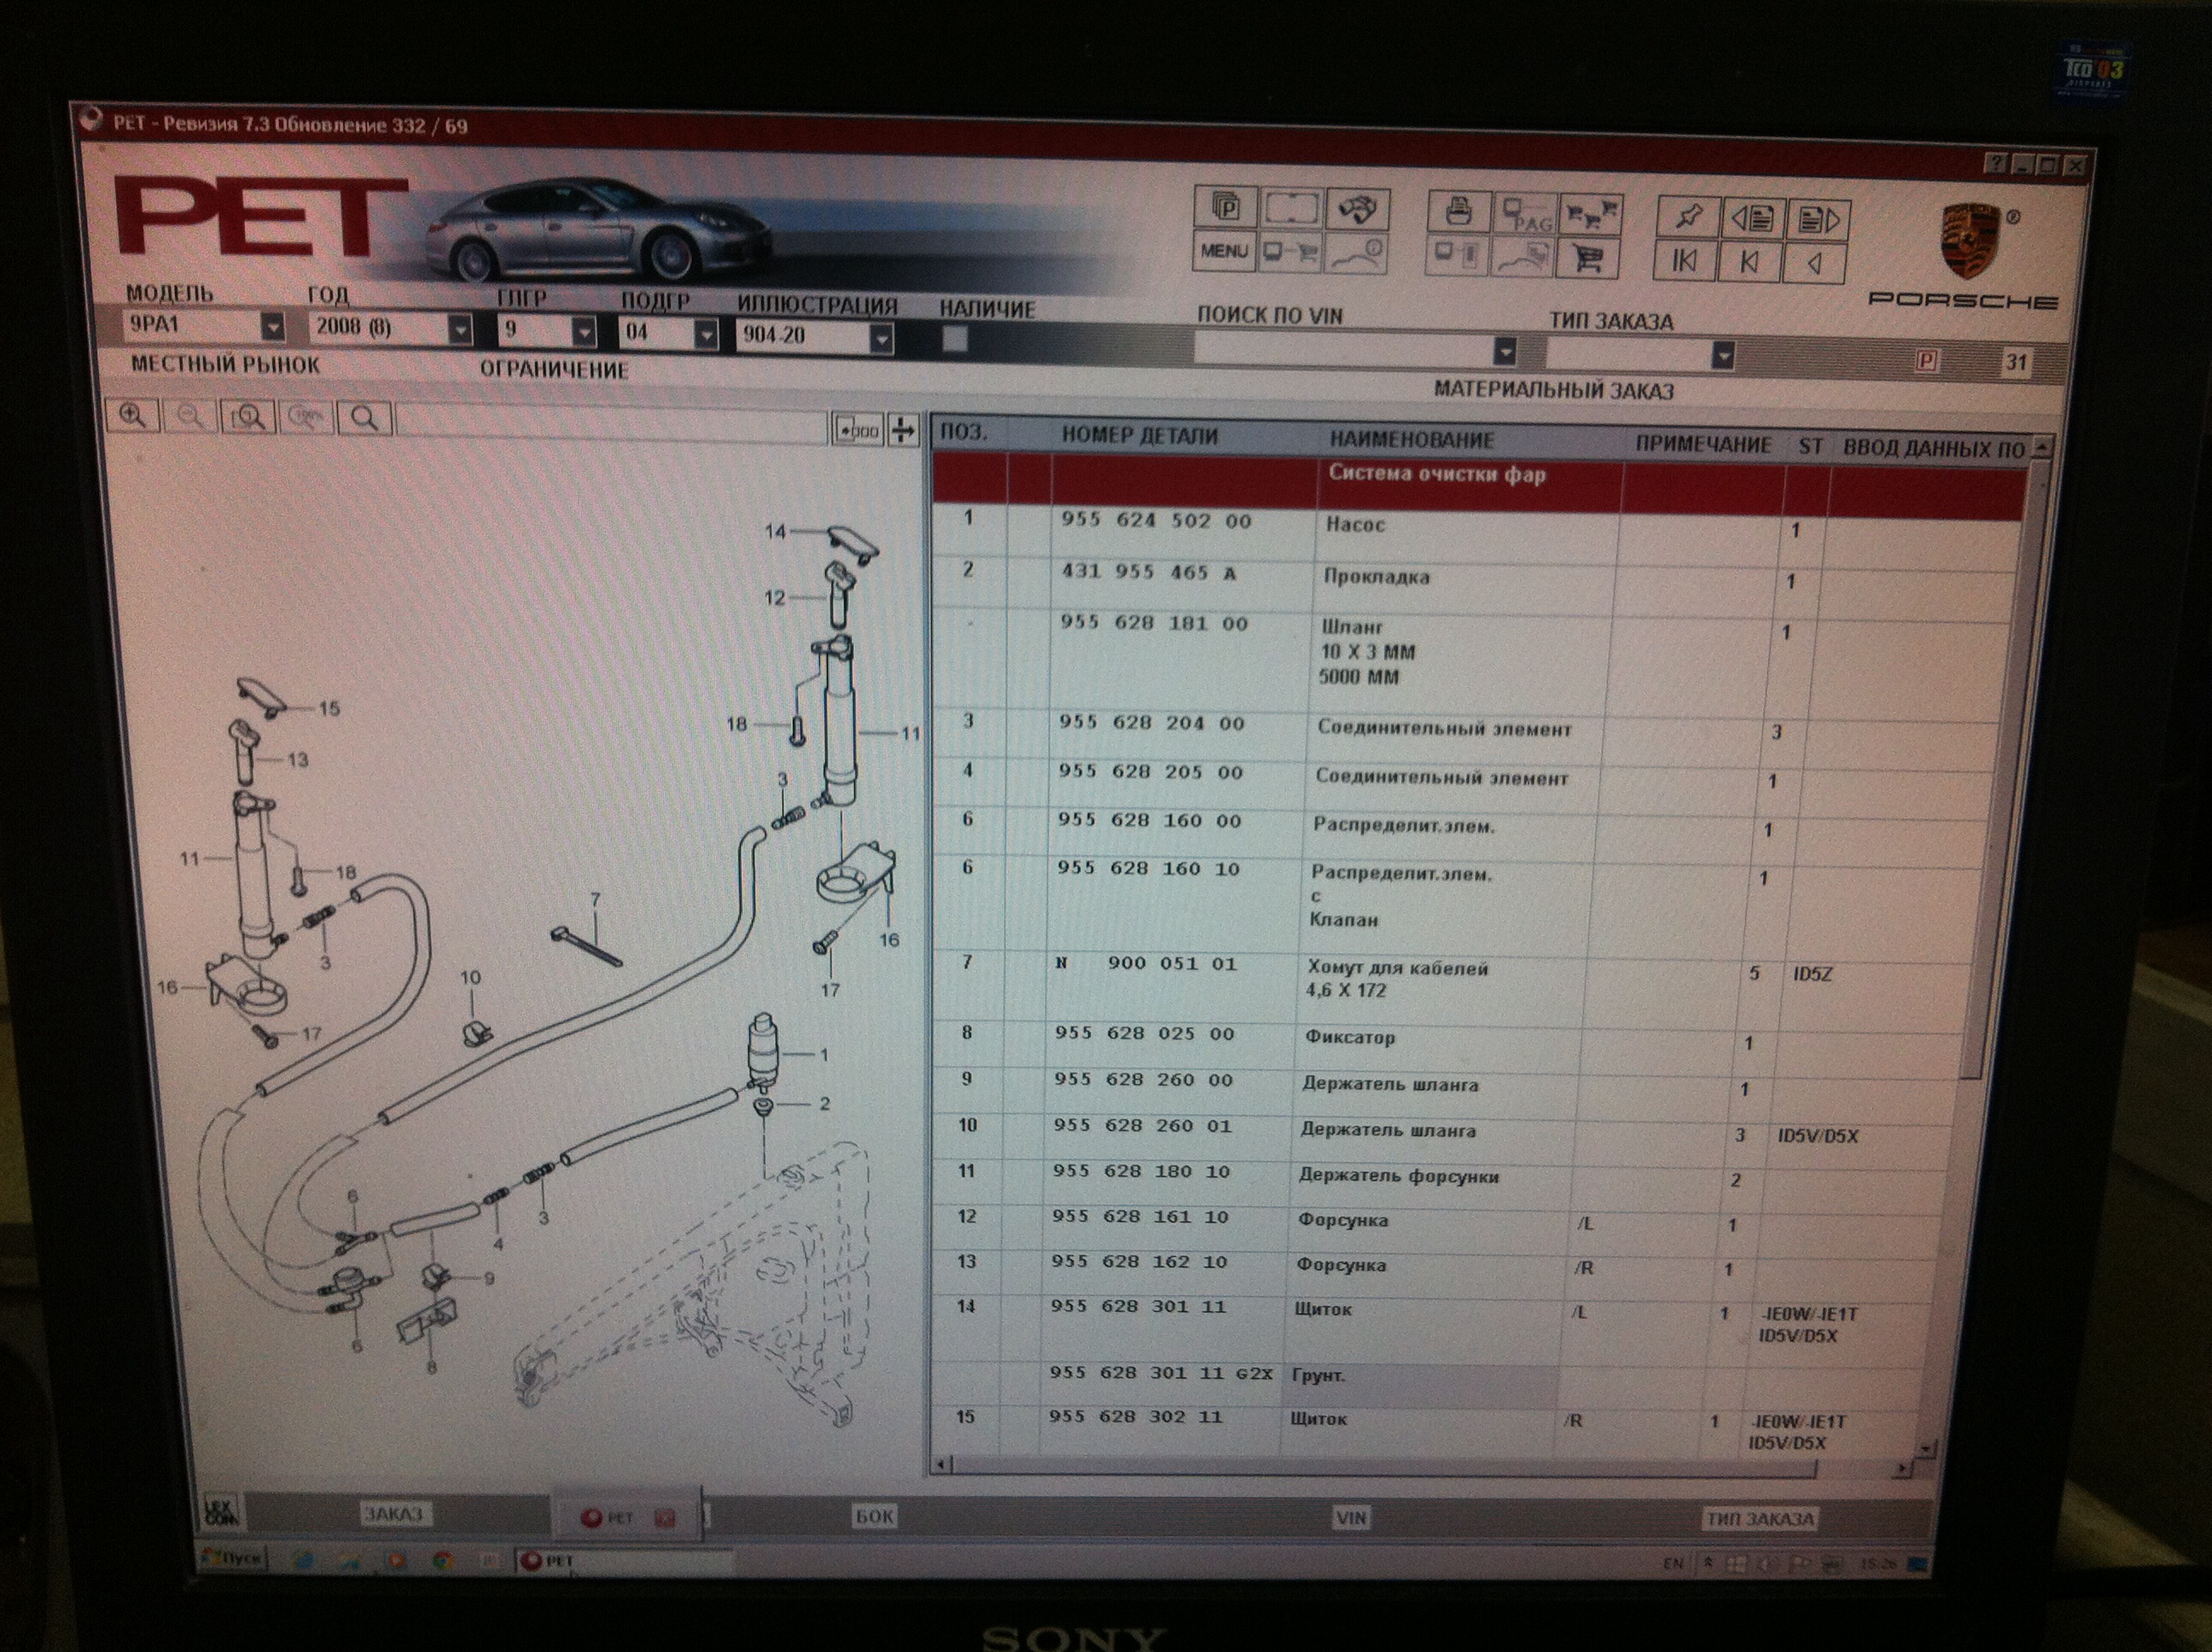Screen dimensions: 2212x1652
Task: Select the VIN tab at bottom
Action: (x=1350, y=1518)
